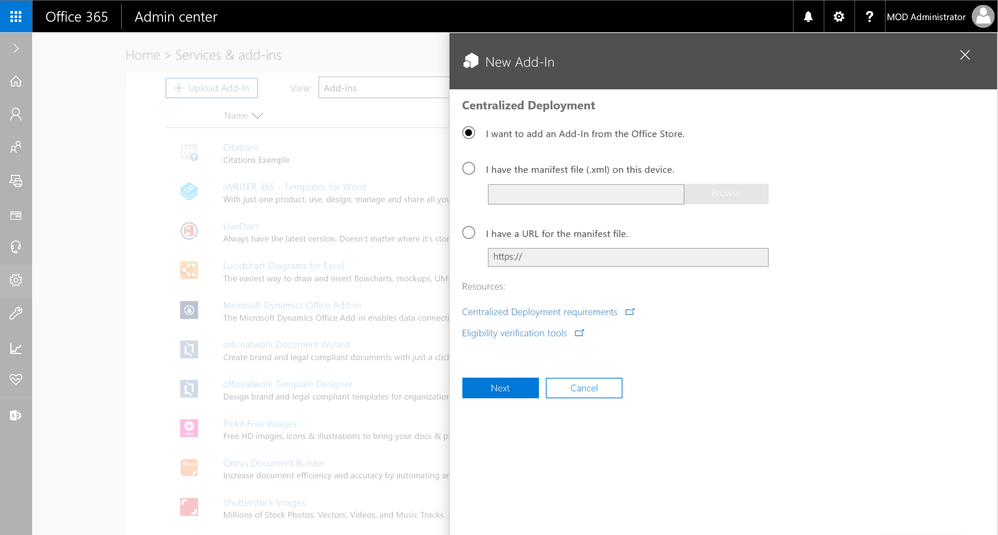Click the Browse button
Screen dimensions: 998x535
tap(726, 193)
